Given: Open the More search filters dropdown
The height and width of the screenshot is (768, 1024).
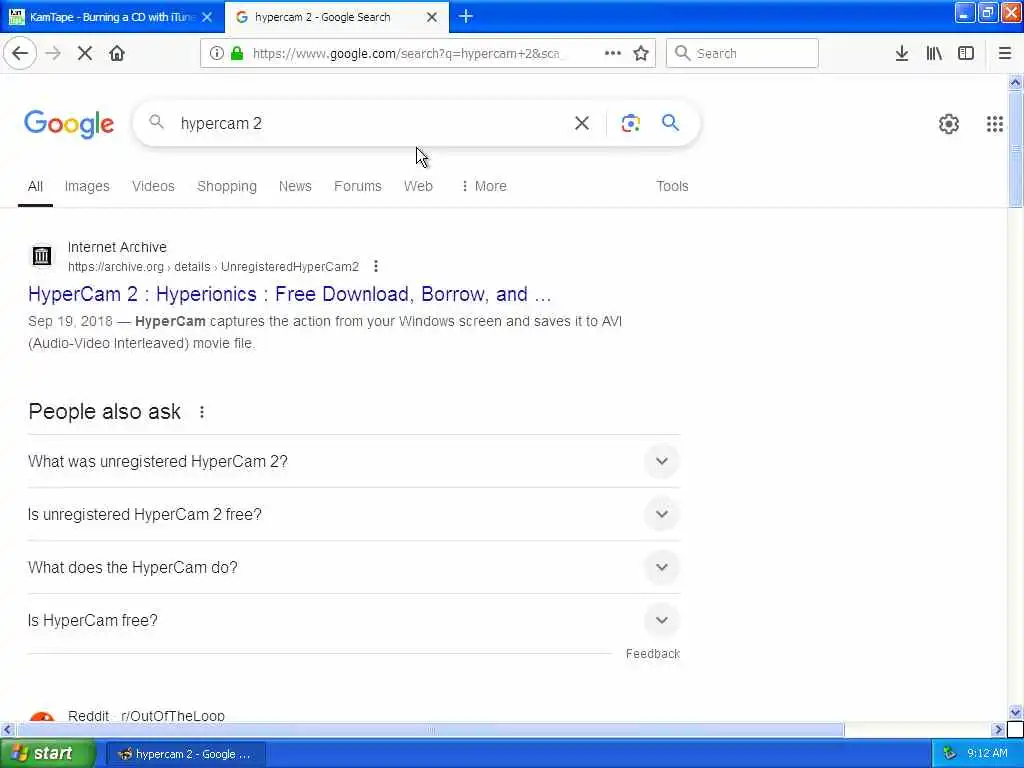Looking at the screenshot, I should pyautogui.click(x=483, y=186).
